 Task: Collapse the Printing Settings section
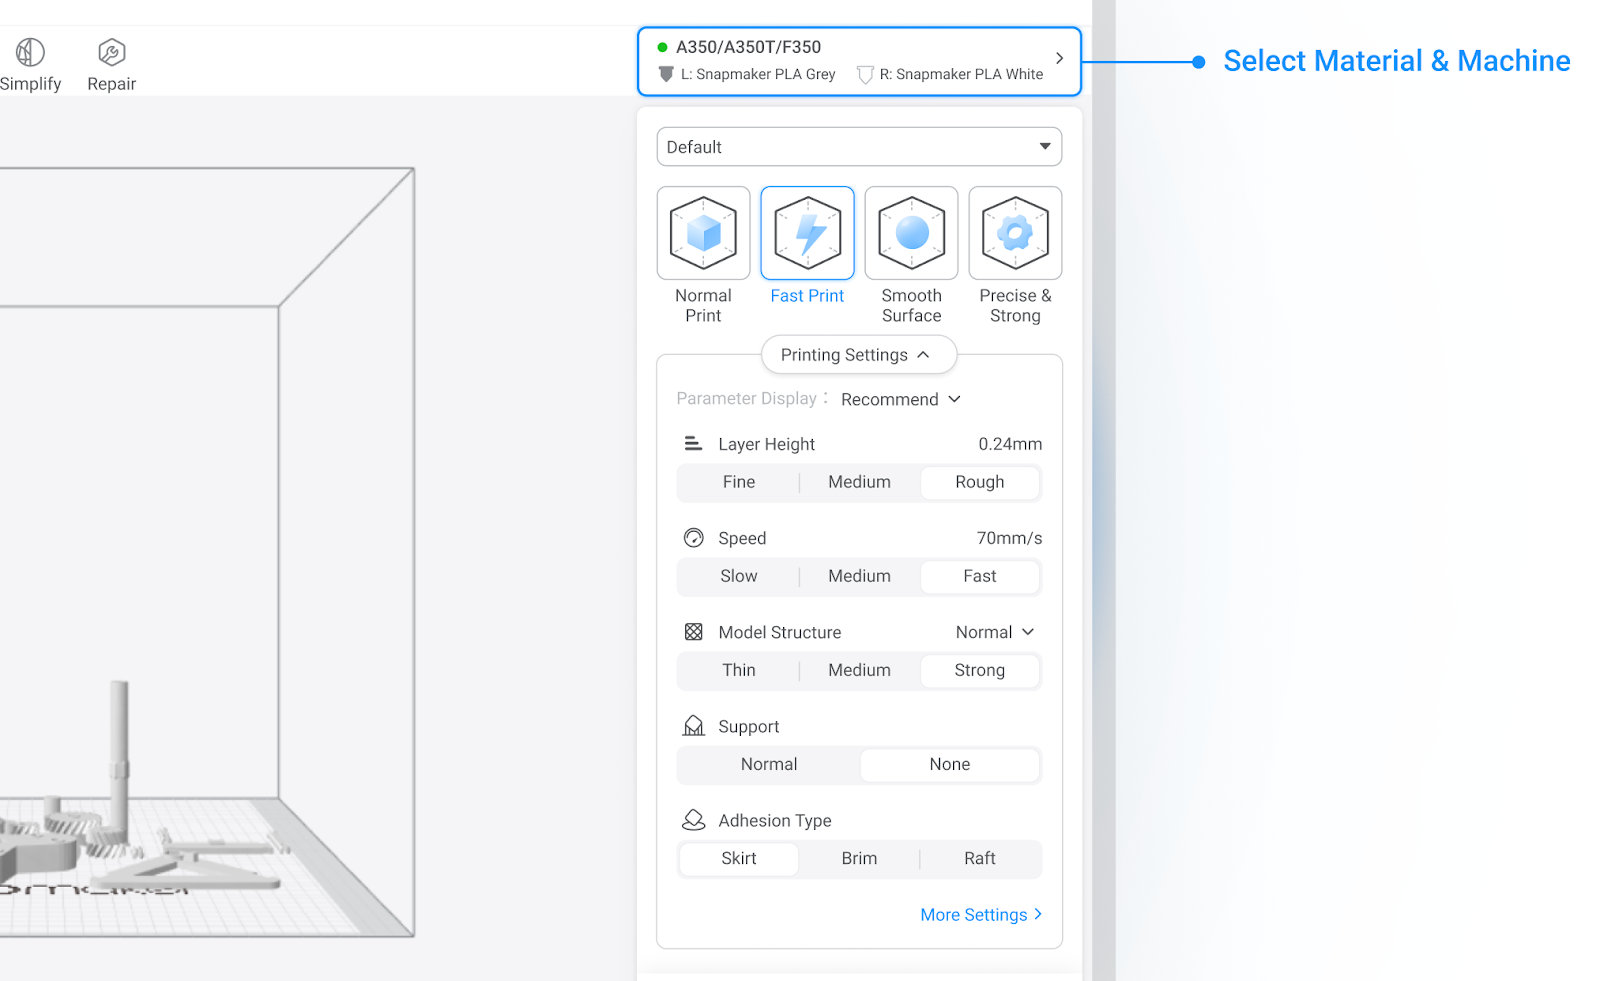(859, 355)
